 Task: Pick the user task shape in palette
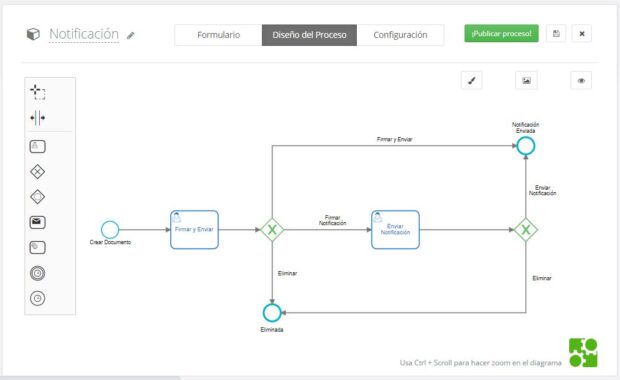point(38,147)
